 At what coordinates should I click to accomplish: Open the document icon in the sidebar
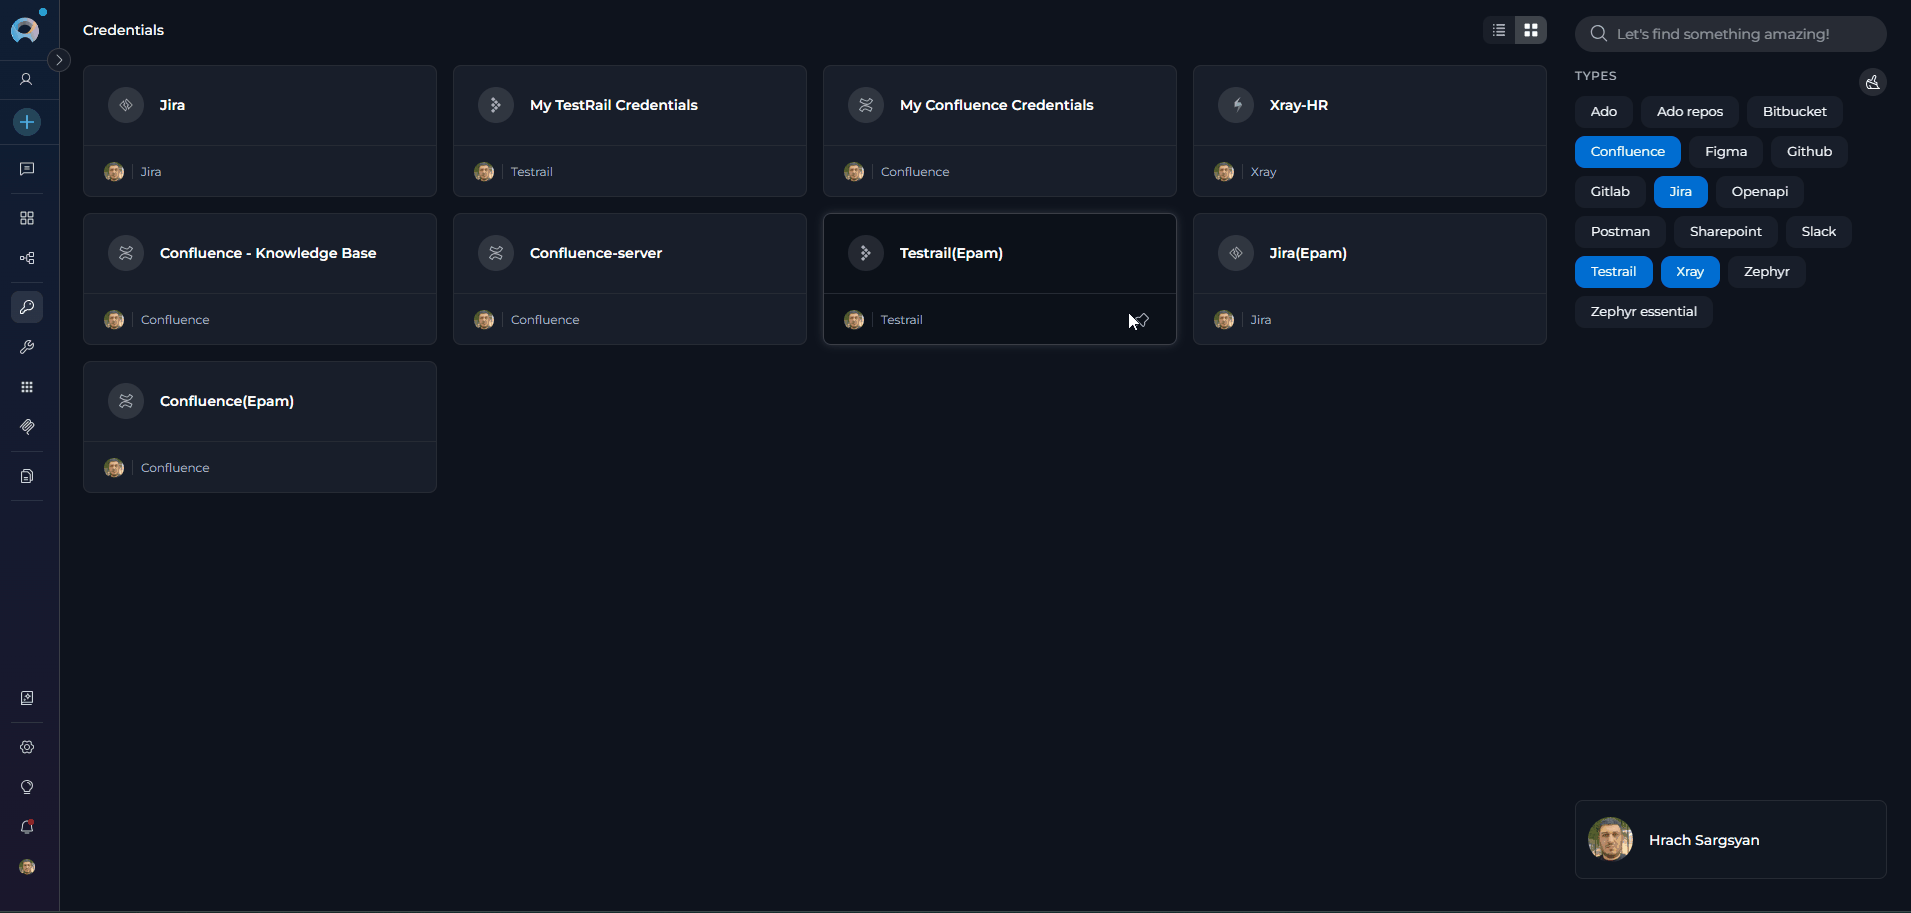pos(27,476)
